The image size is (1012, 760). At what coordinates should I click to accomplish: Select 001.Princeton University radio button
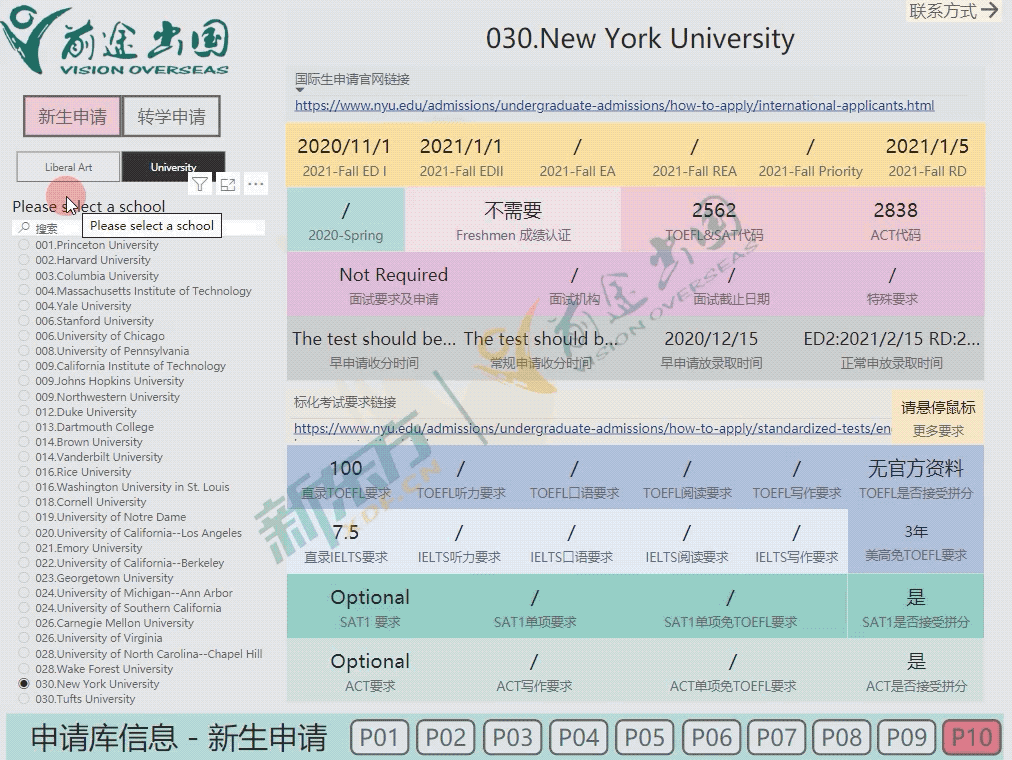point(25,245)
